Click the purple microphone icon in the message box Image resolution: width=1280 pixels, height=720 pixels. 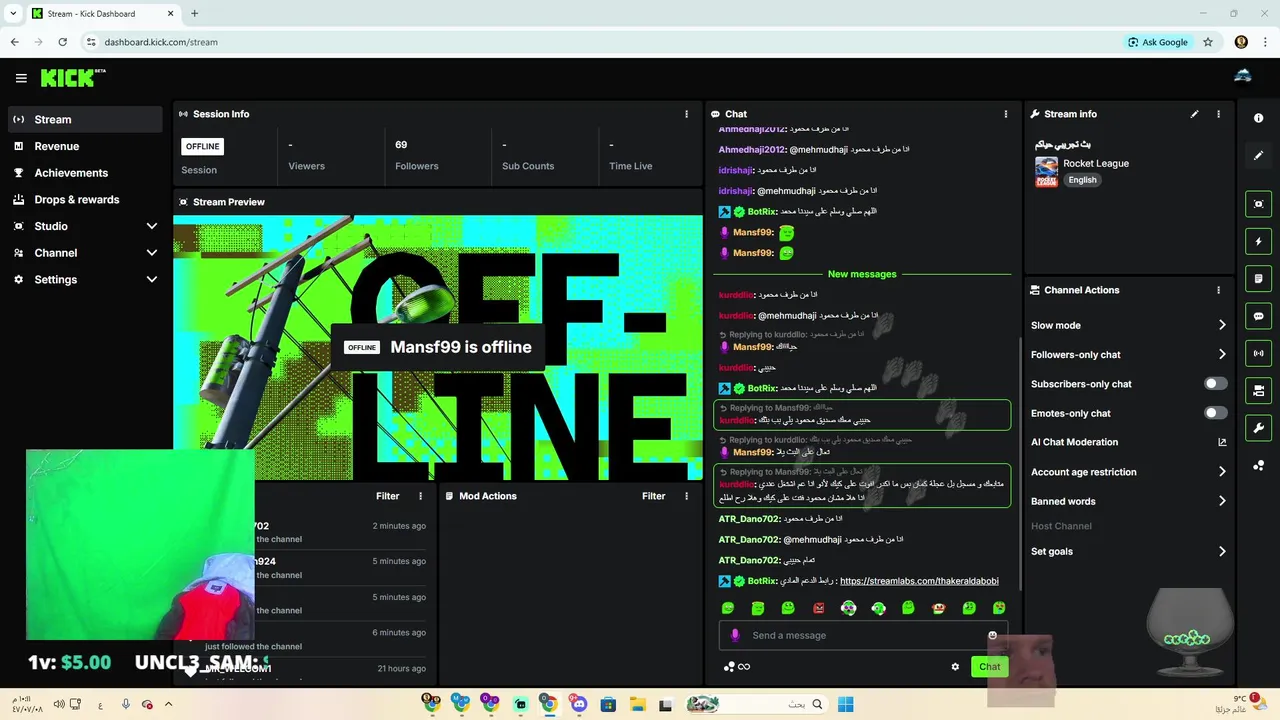point(735,635)
